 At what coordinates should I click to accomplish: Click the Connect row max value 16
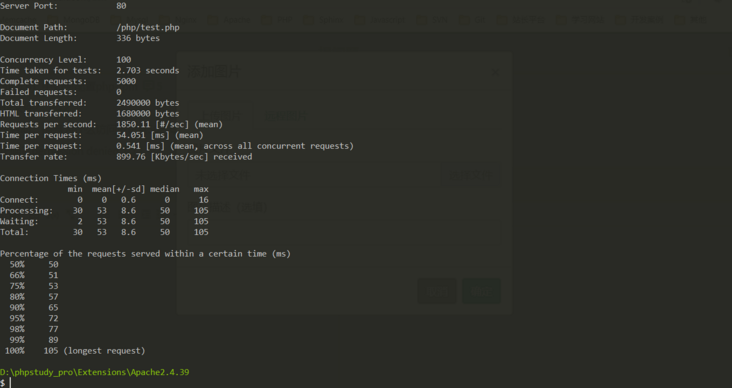(x=204, y=199)
